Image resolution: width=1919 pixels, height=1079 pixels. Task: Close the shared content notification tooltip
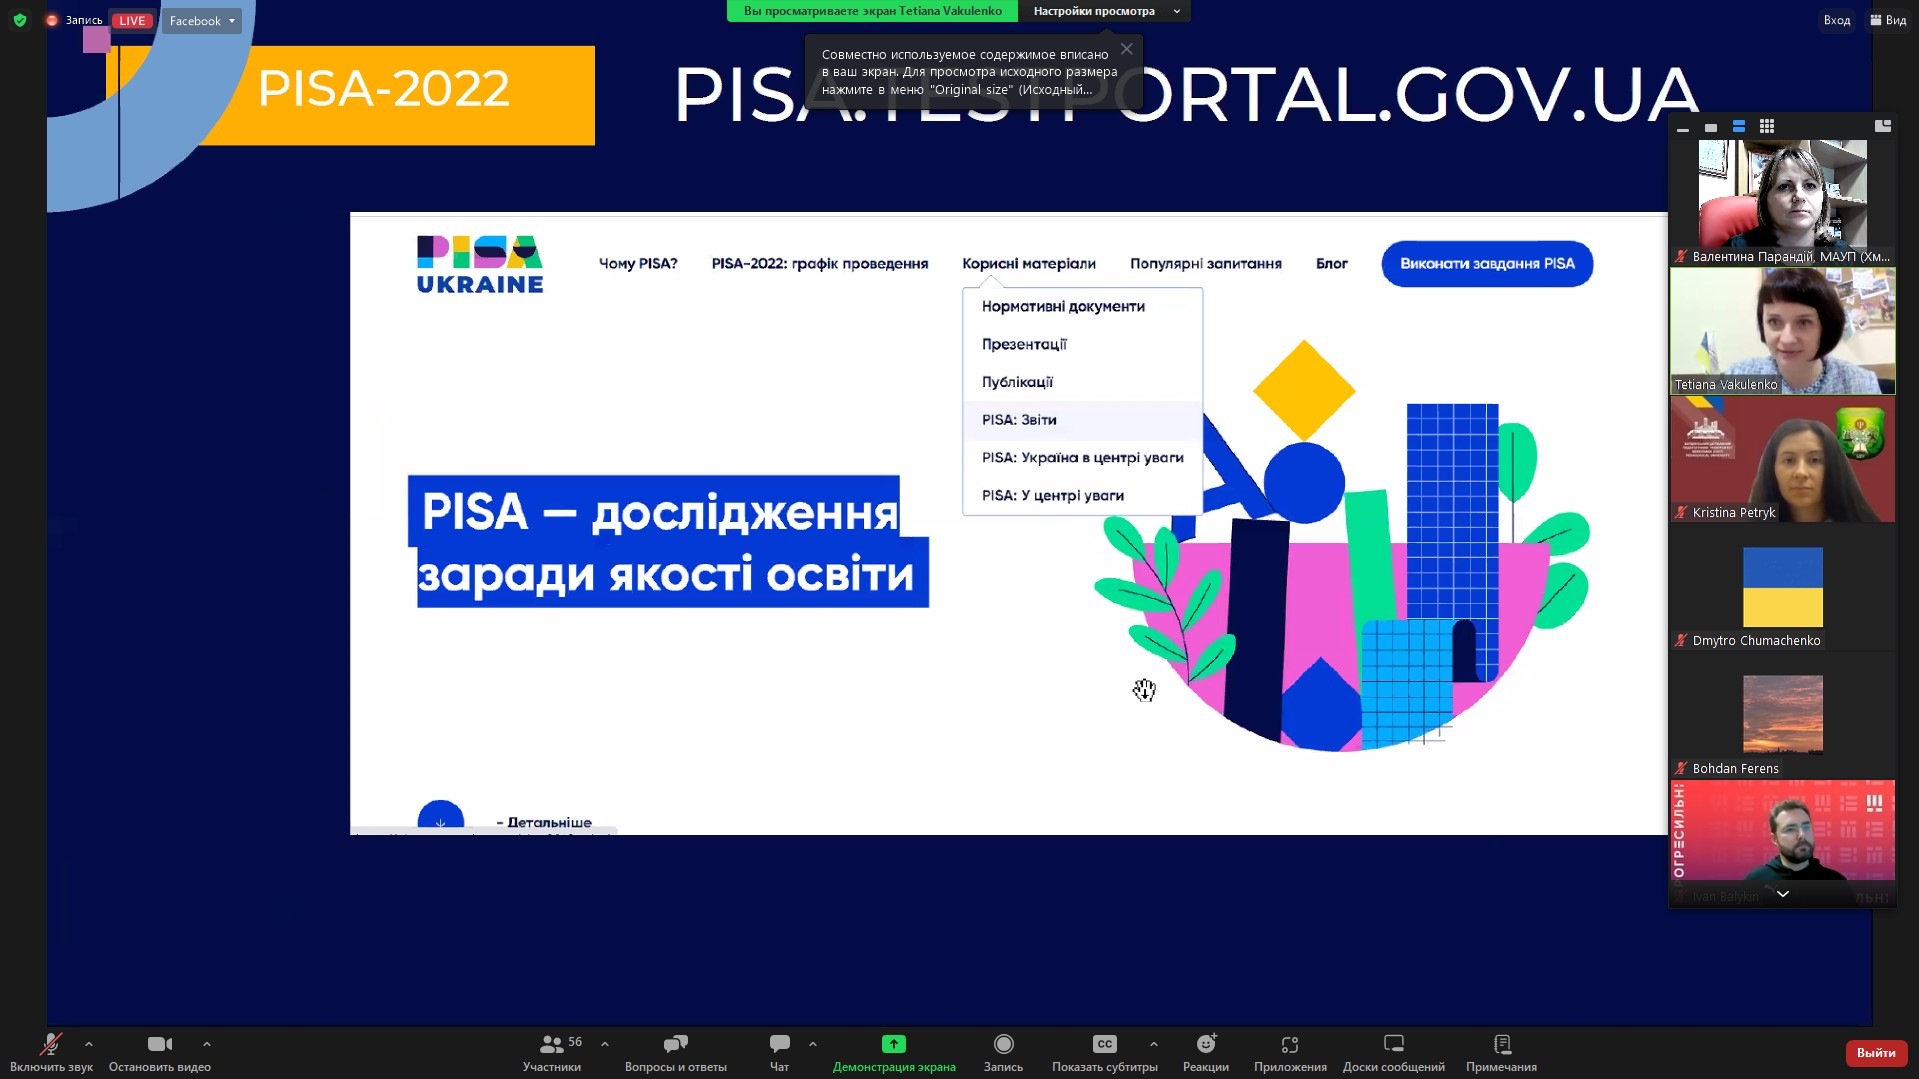click(1127, 49)
